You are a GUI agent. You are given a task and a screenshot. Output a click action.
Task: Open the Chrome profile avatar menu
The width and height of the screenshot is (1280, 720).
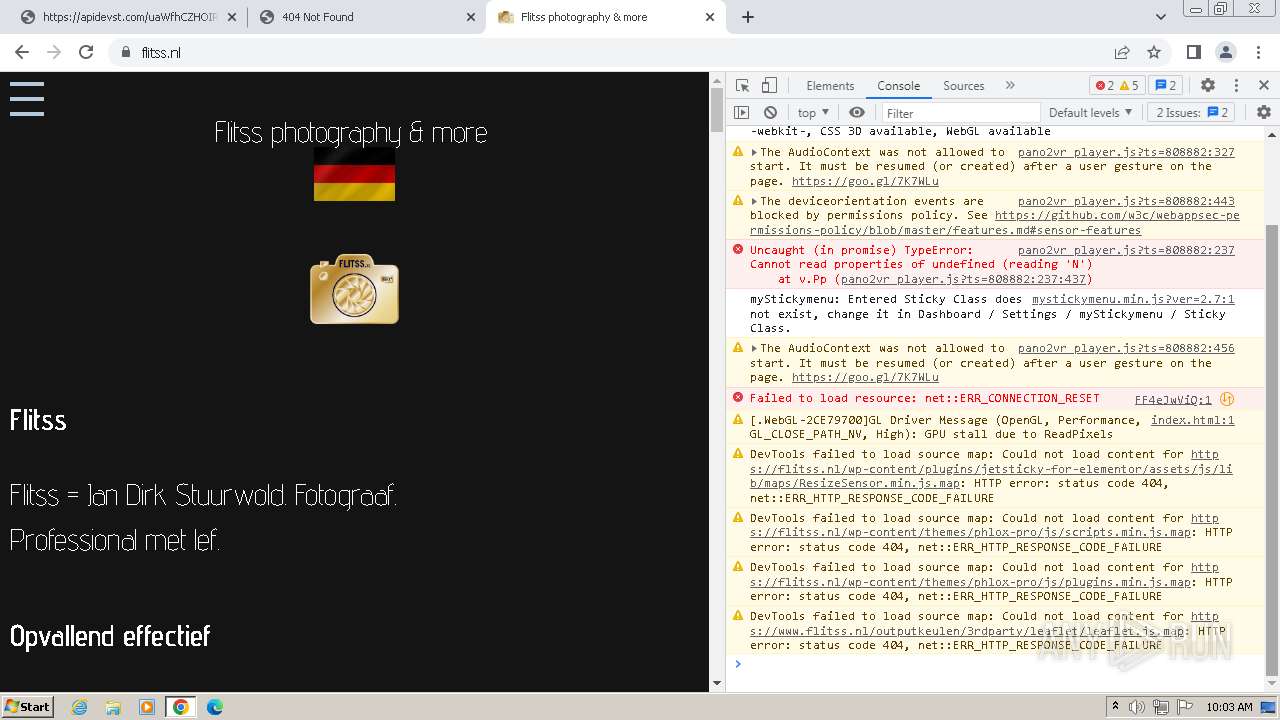pos(1226,53)
